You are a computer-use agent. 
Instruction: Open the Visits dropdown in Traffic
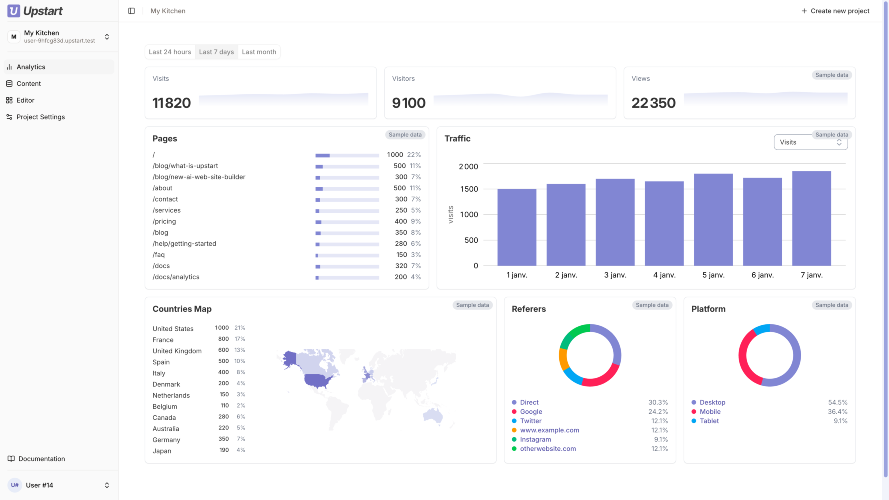tap(811, 142)
